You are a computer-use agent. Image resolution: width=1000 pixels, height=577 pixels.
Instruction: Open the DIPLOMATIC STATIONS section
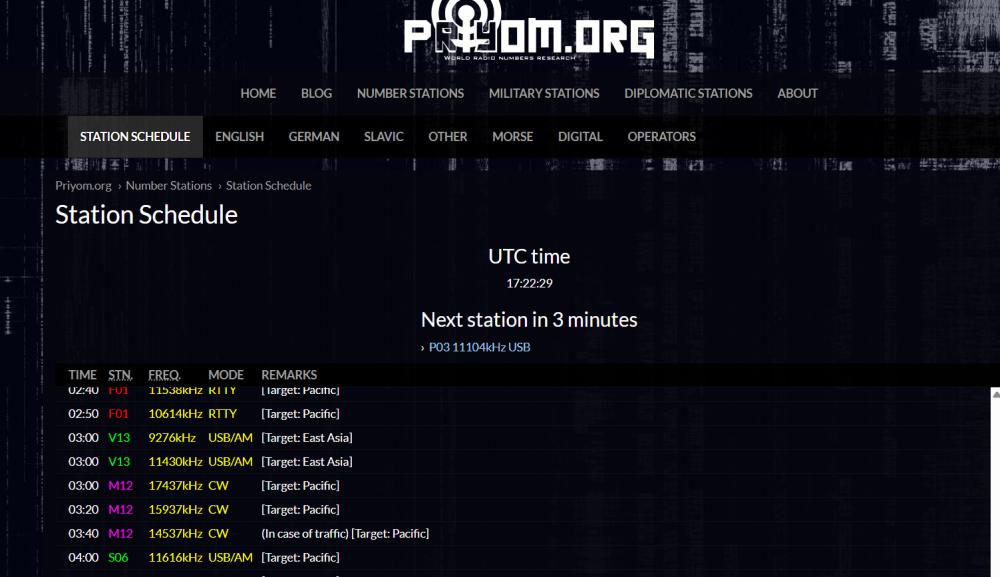click(x=688, y=93)
